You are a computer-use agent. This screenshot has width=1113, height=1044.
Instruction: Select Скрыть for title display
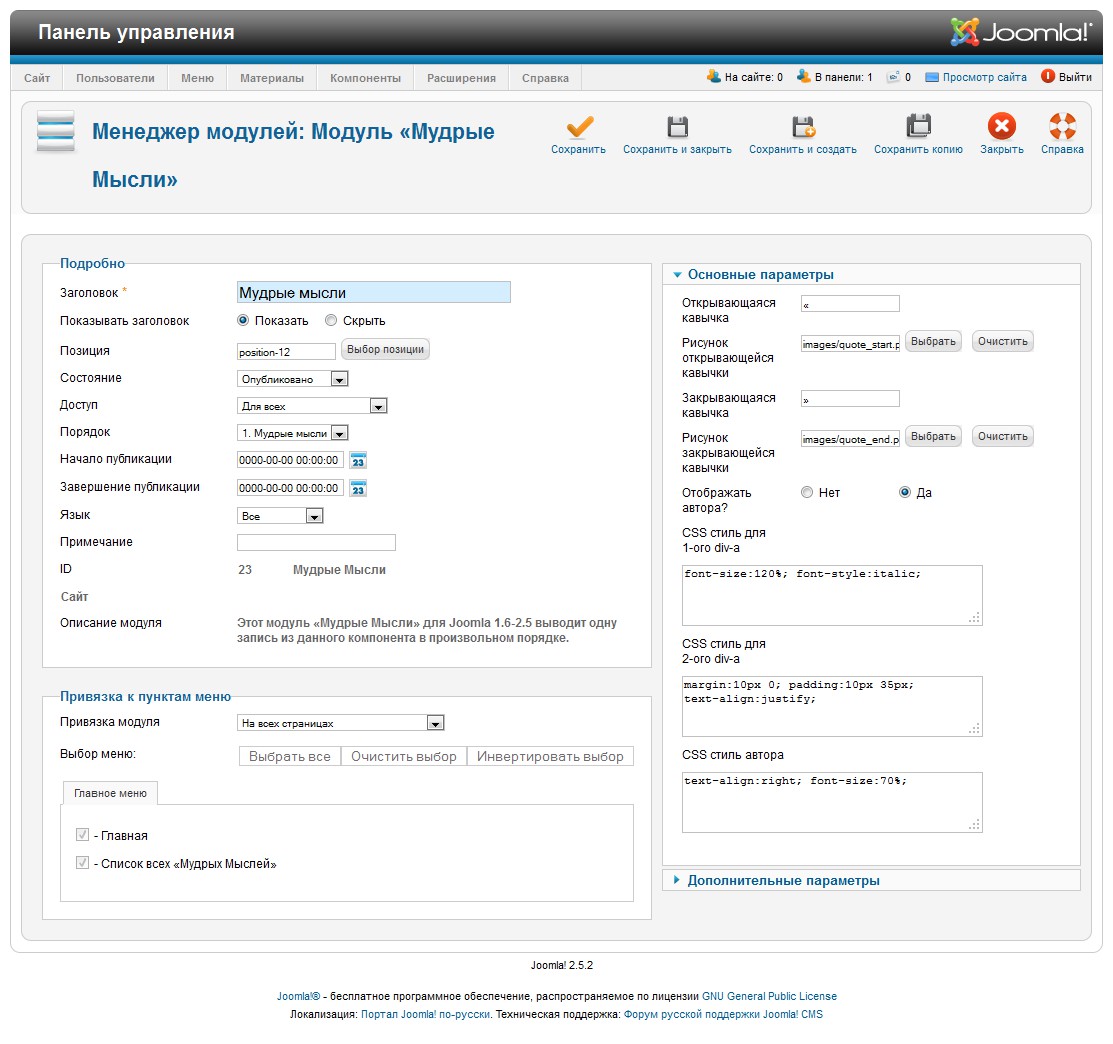331,321
